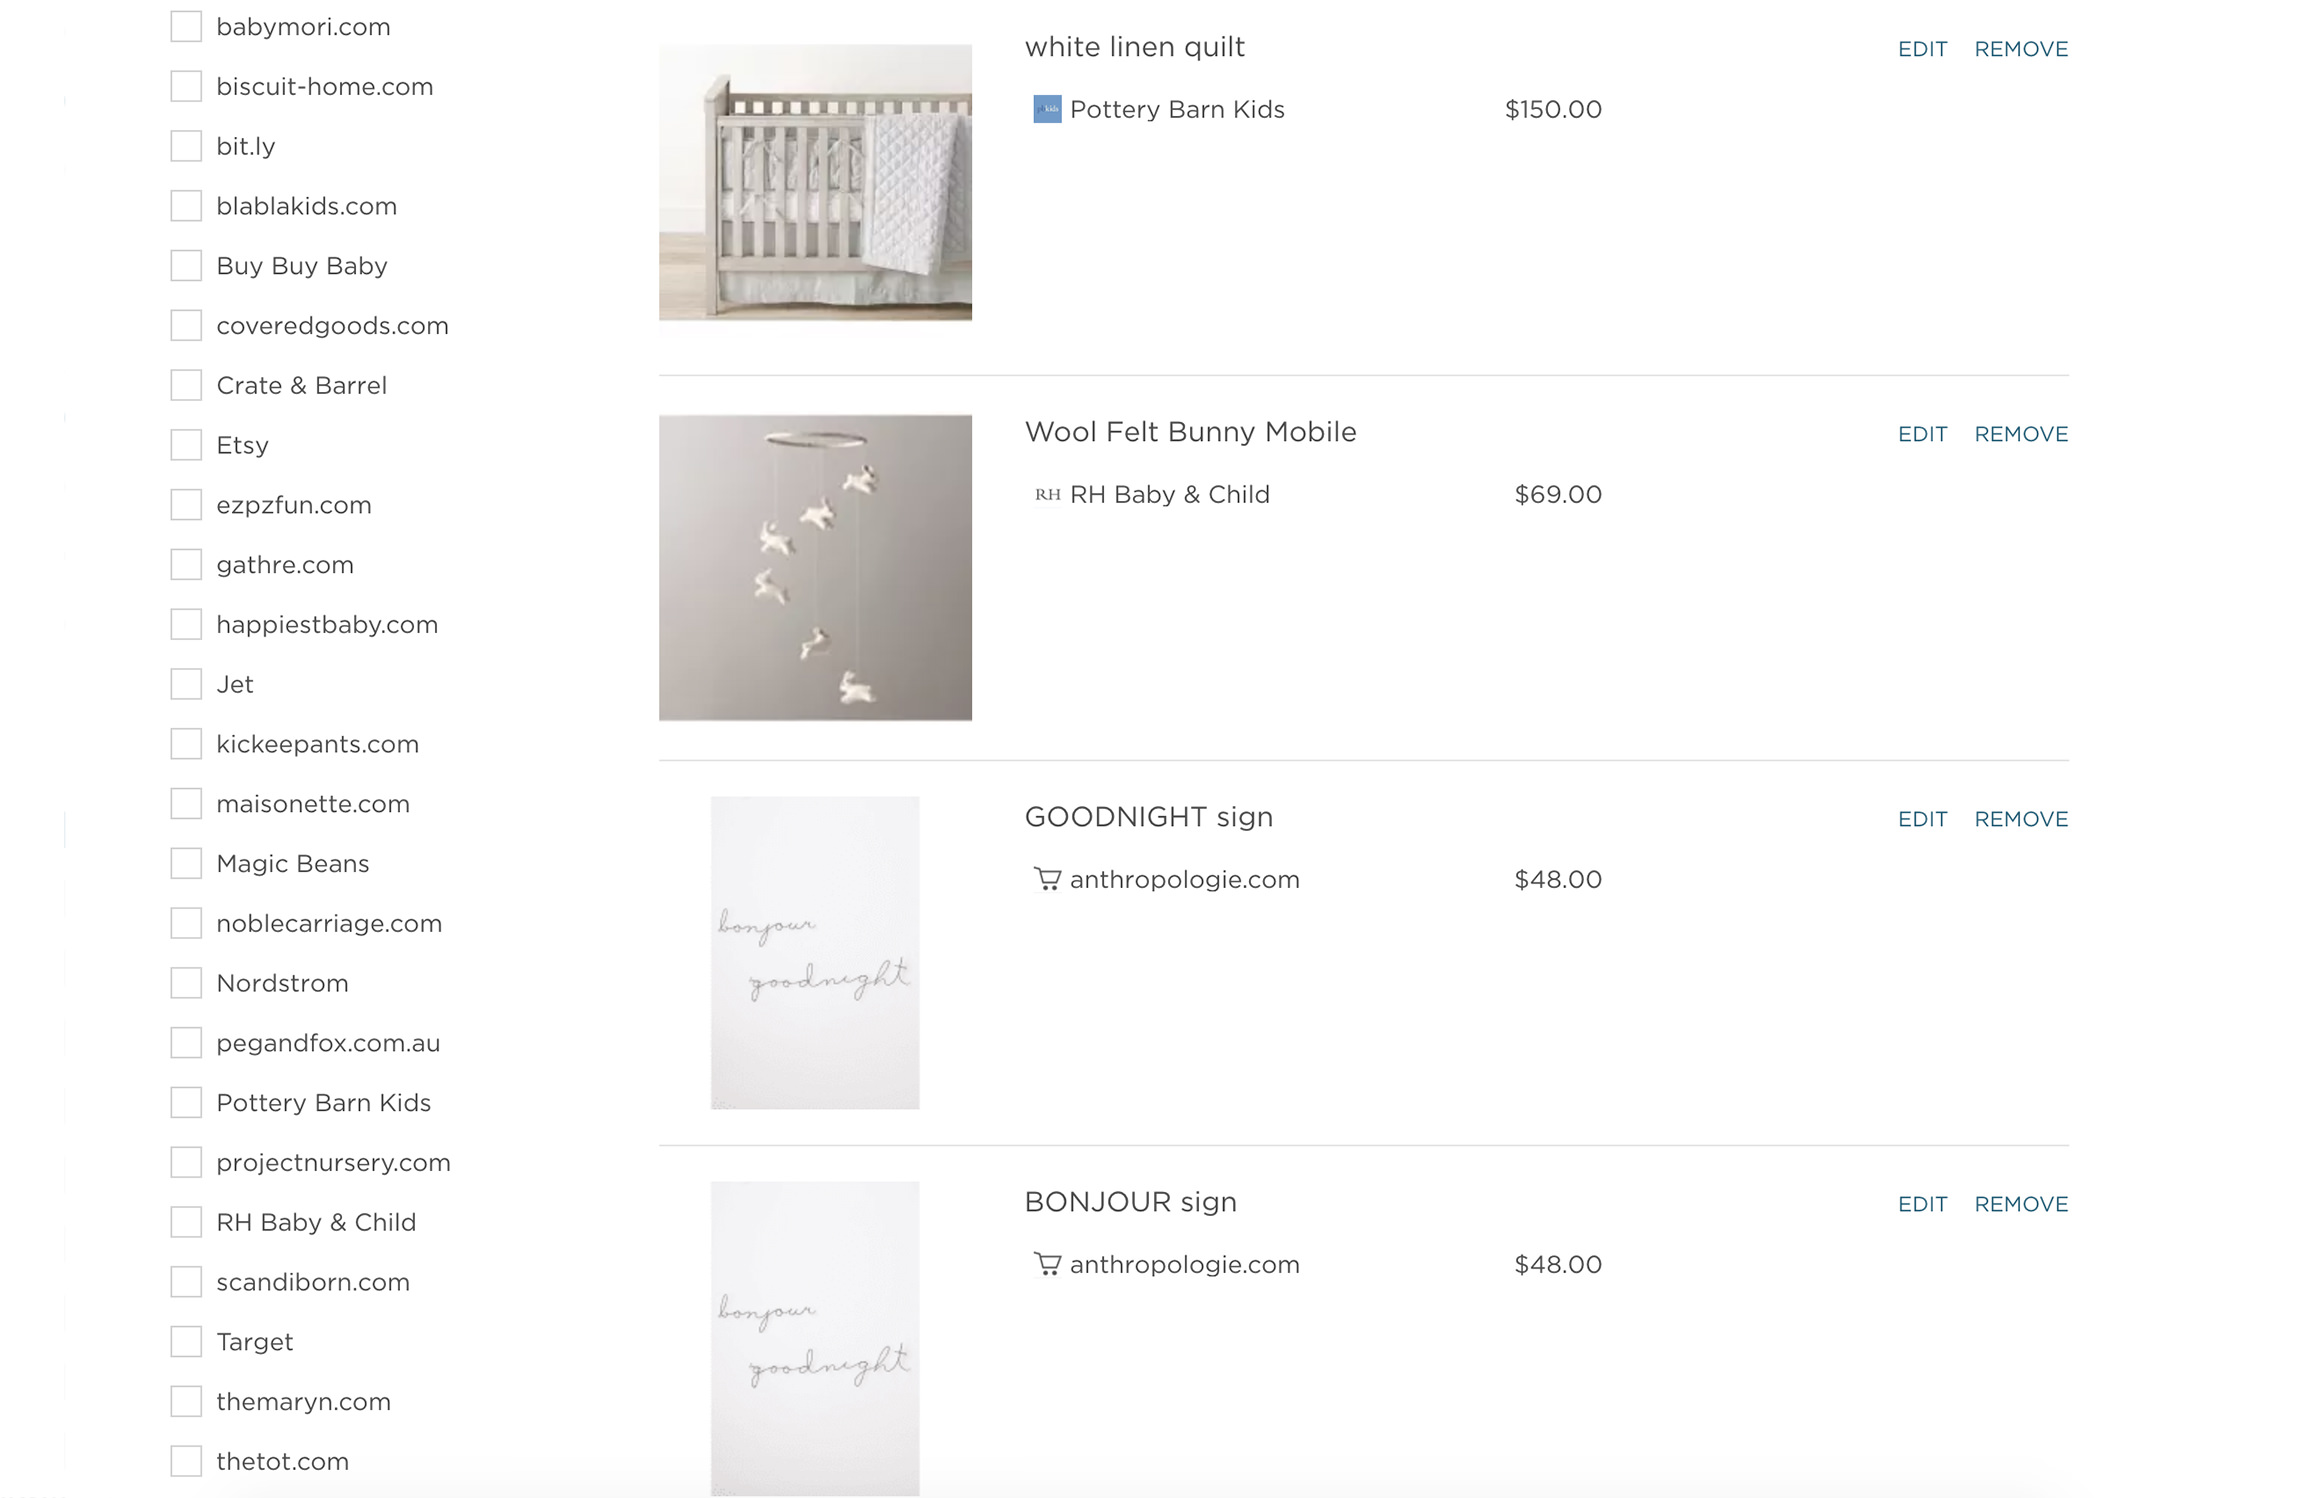Screen dimensions: 2321x1498
Task: Open the bunny mobile product image
Action: [815, 567]
